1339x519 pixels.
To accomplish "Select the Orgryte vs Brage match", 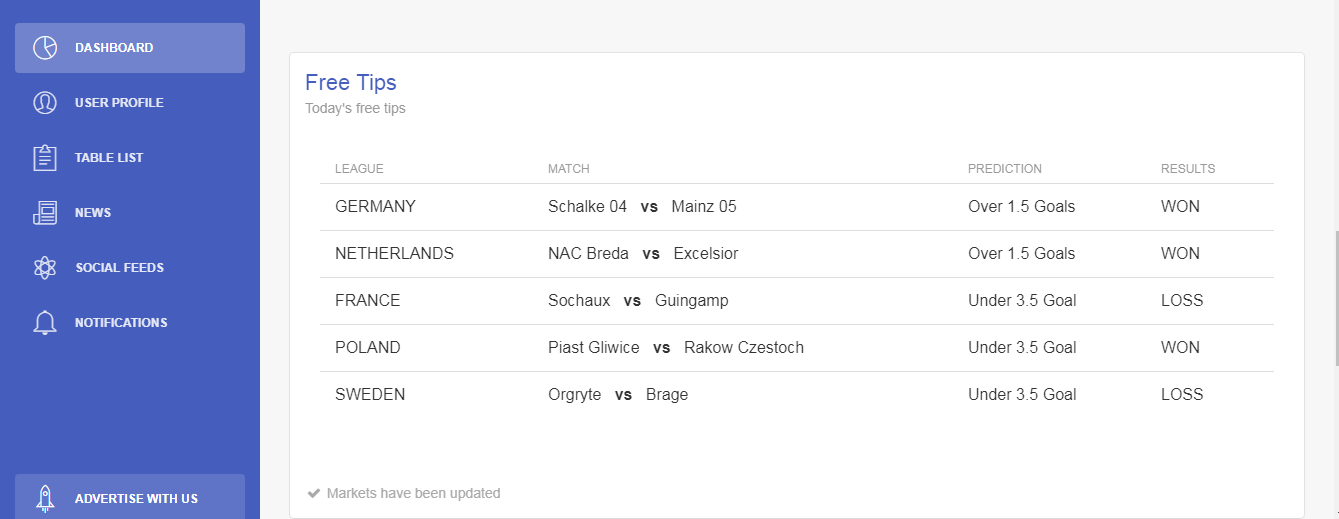I will tap(618, 394).
